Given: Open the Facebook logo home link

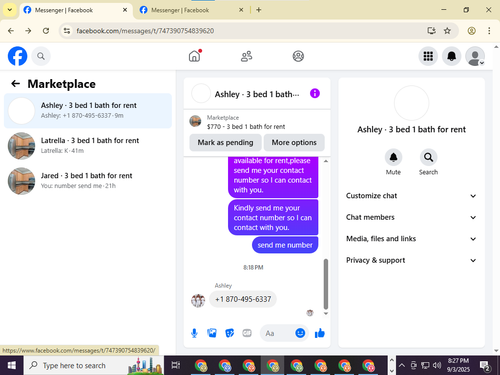Looking at the screenshot, I should coord(17,56).
